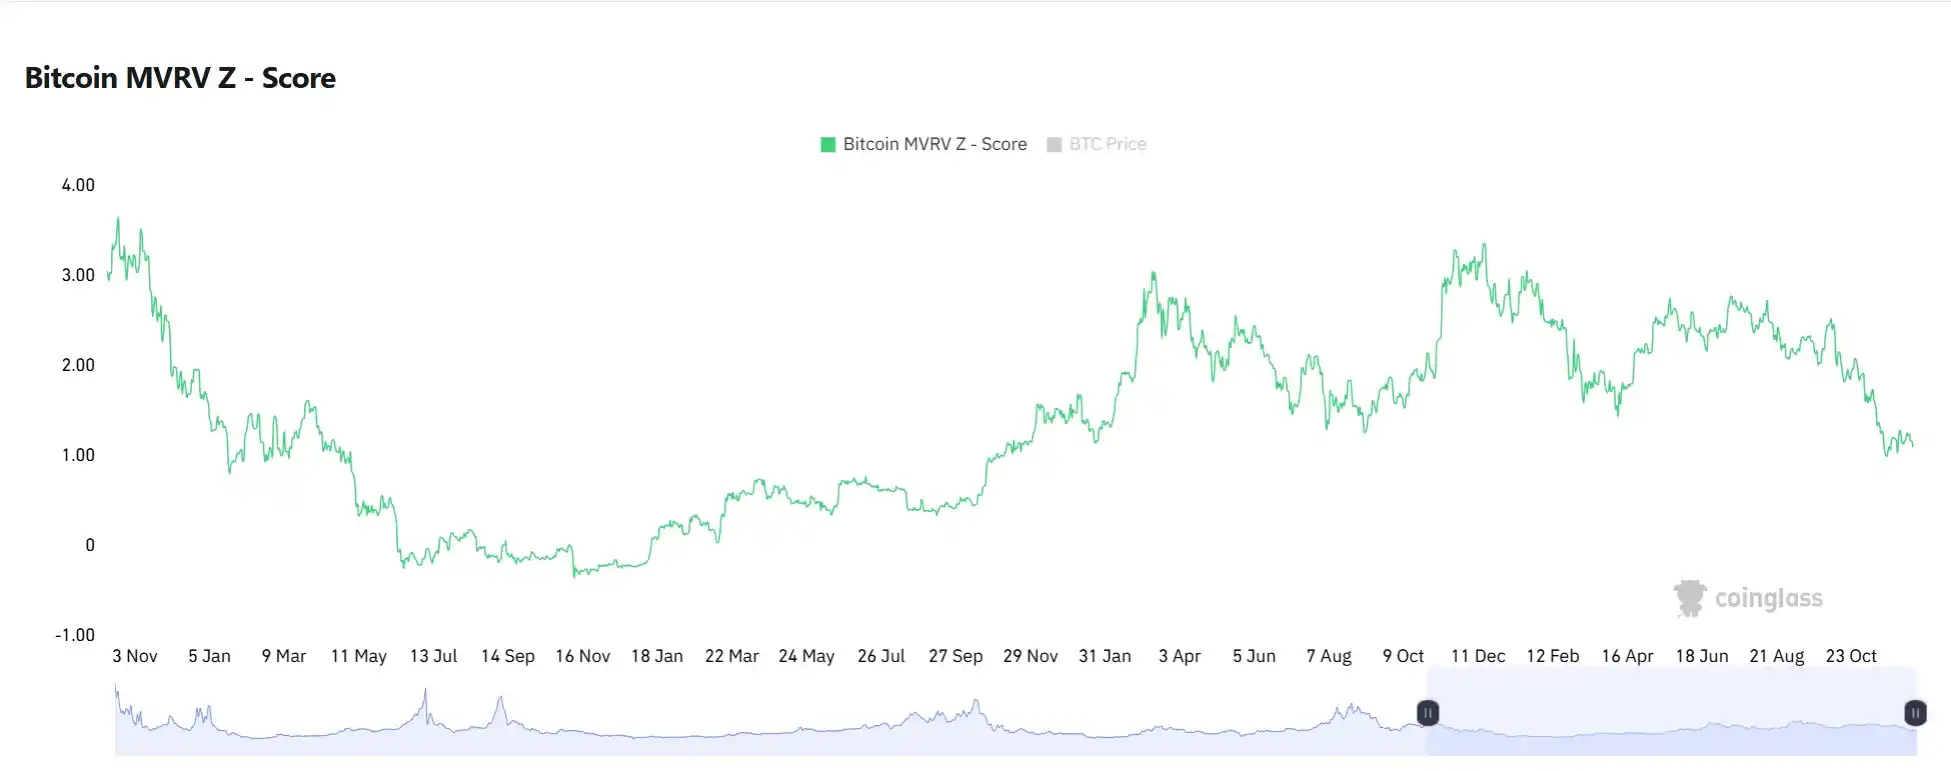Click the green MVRV Z-Score legend swatch
The height and width of the screenshot is (771, 1951).
tap(828, 145)
